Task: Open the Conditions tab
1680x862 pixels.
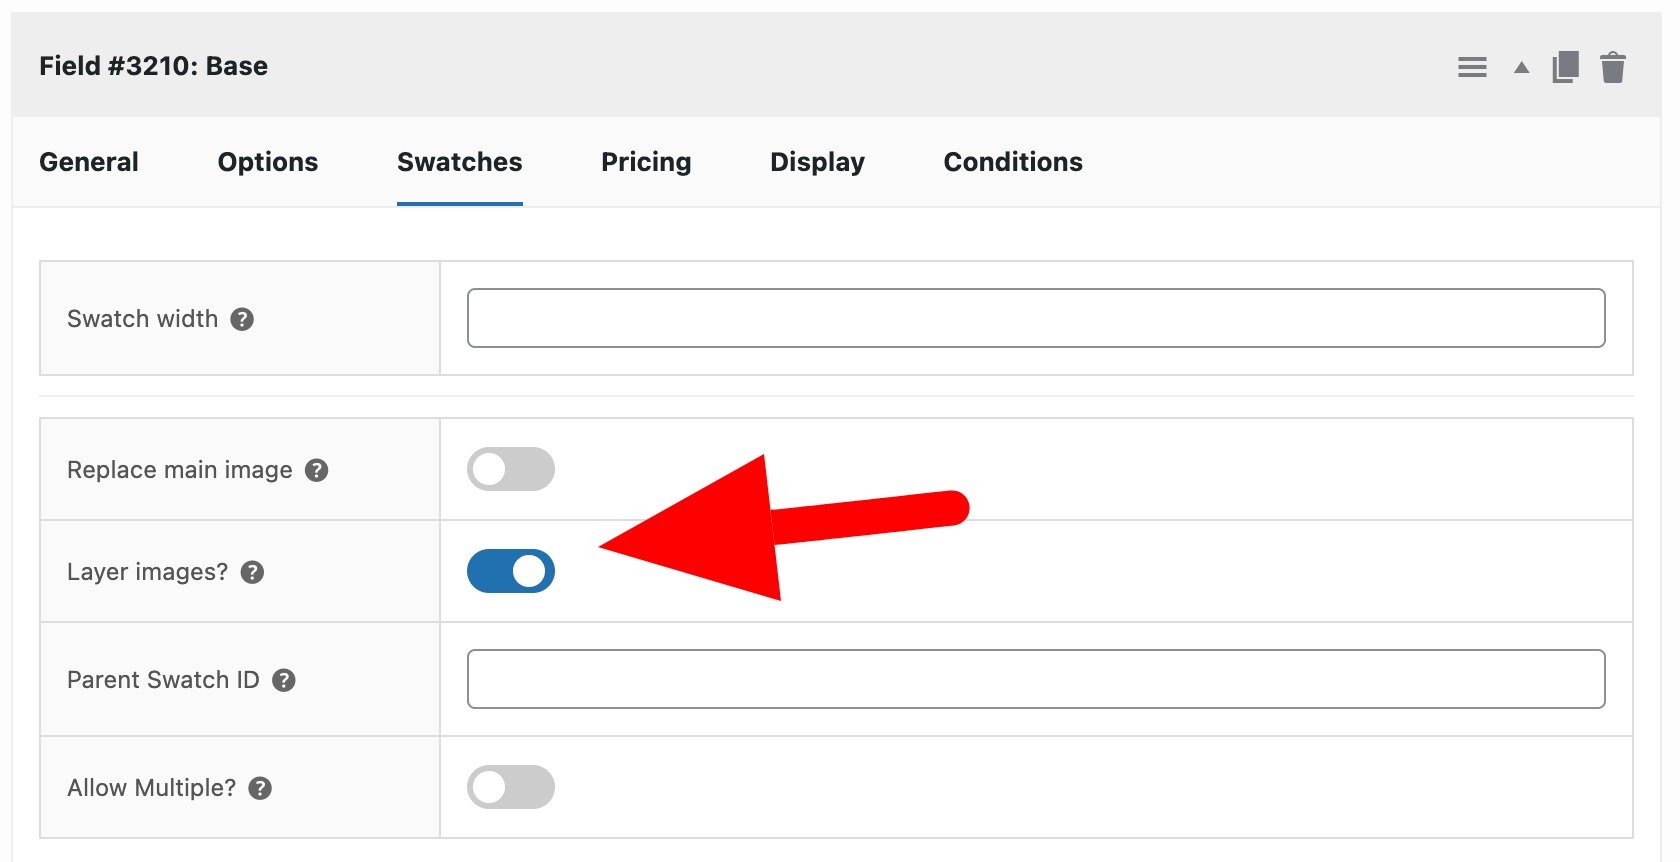Action: tap(1012, 161)
